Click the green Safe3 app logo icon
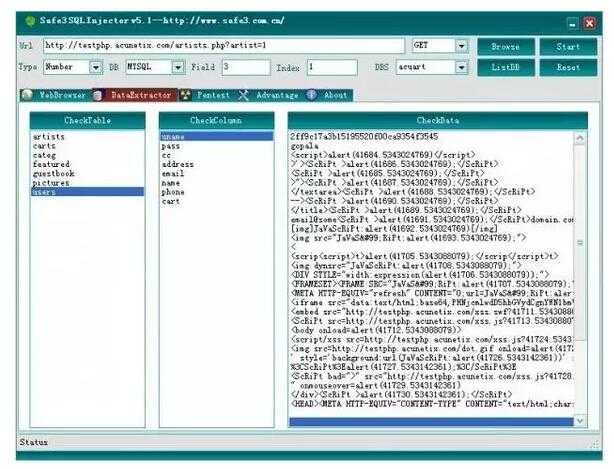Viewport: 614px width, 469px height. (30, 21)
